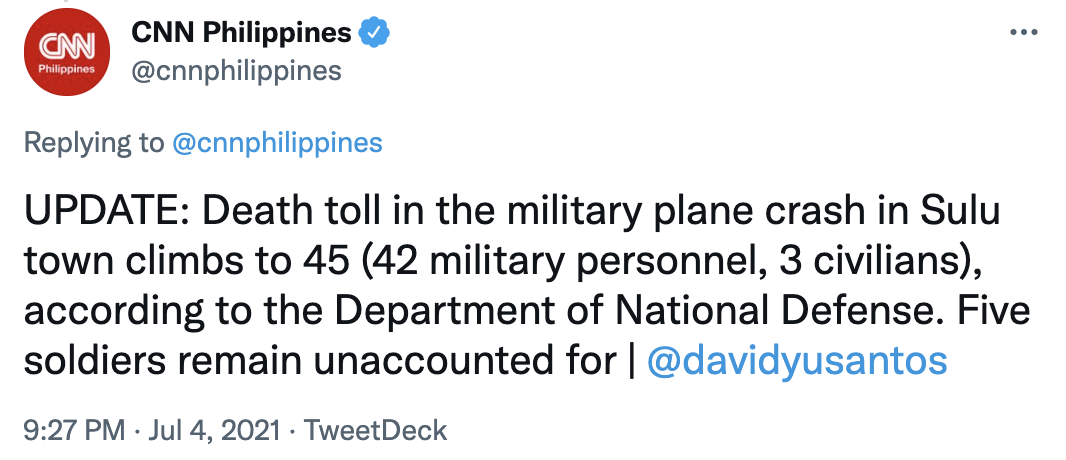Open the three-dots more options menu

click(x=1024, y=33)
